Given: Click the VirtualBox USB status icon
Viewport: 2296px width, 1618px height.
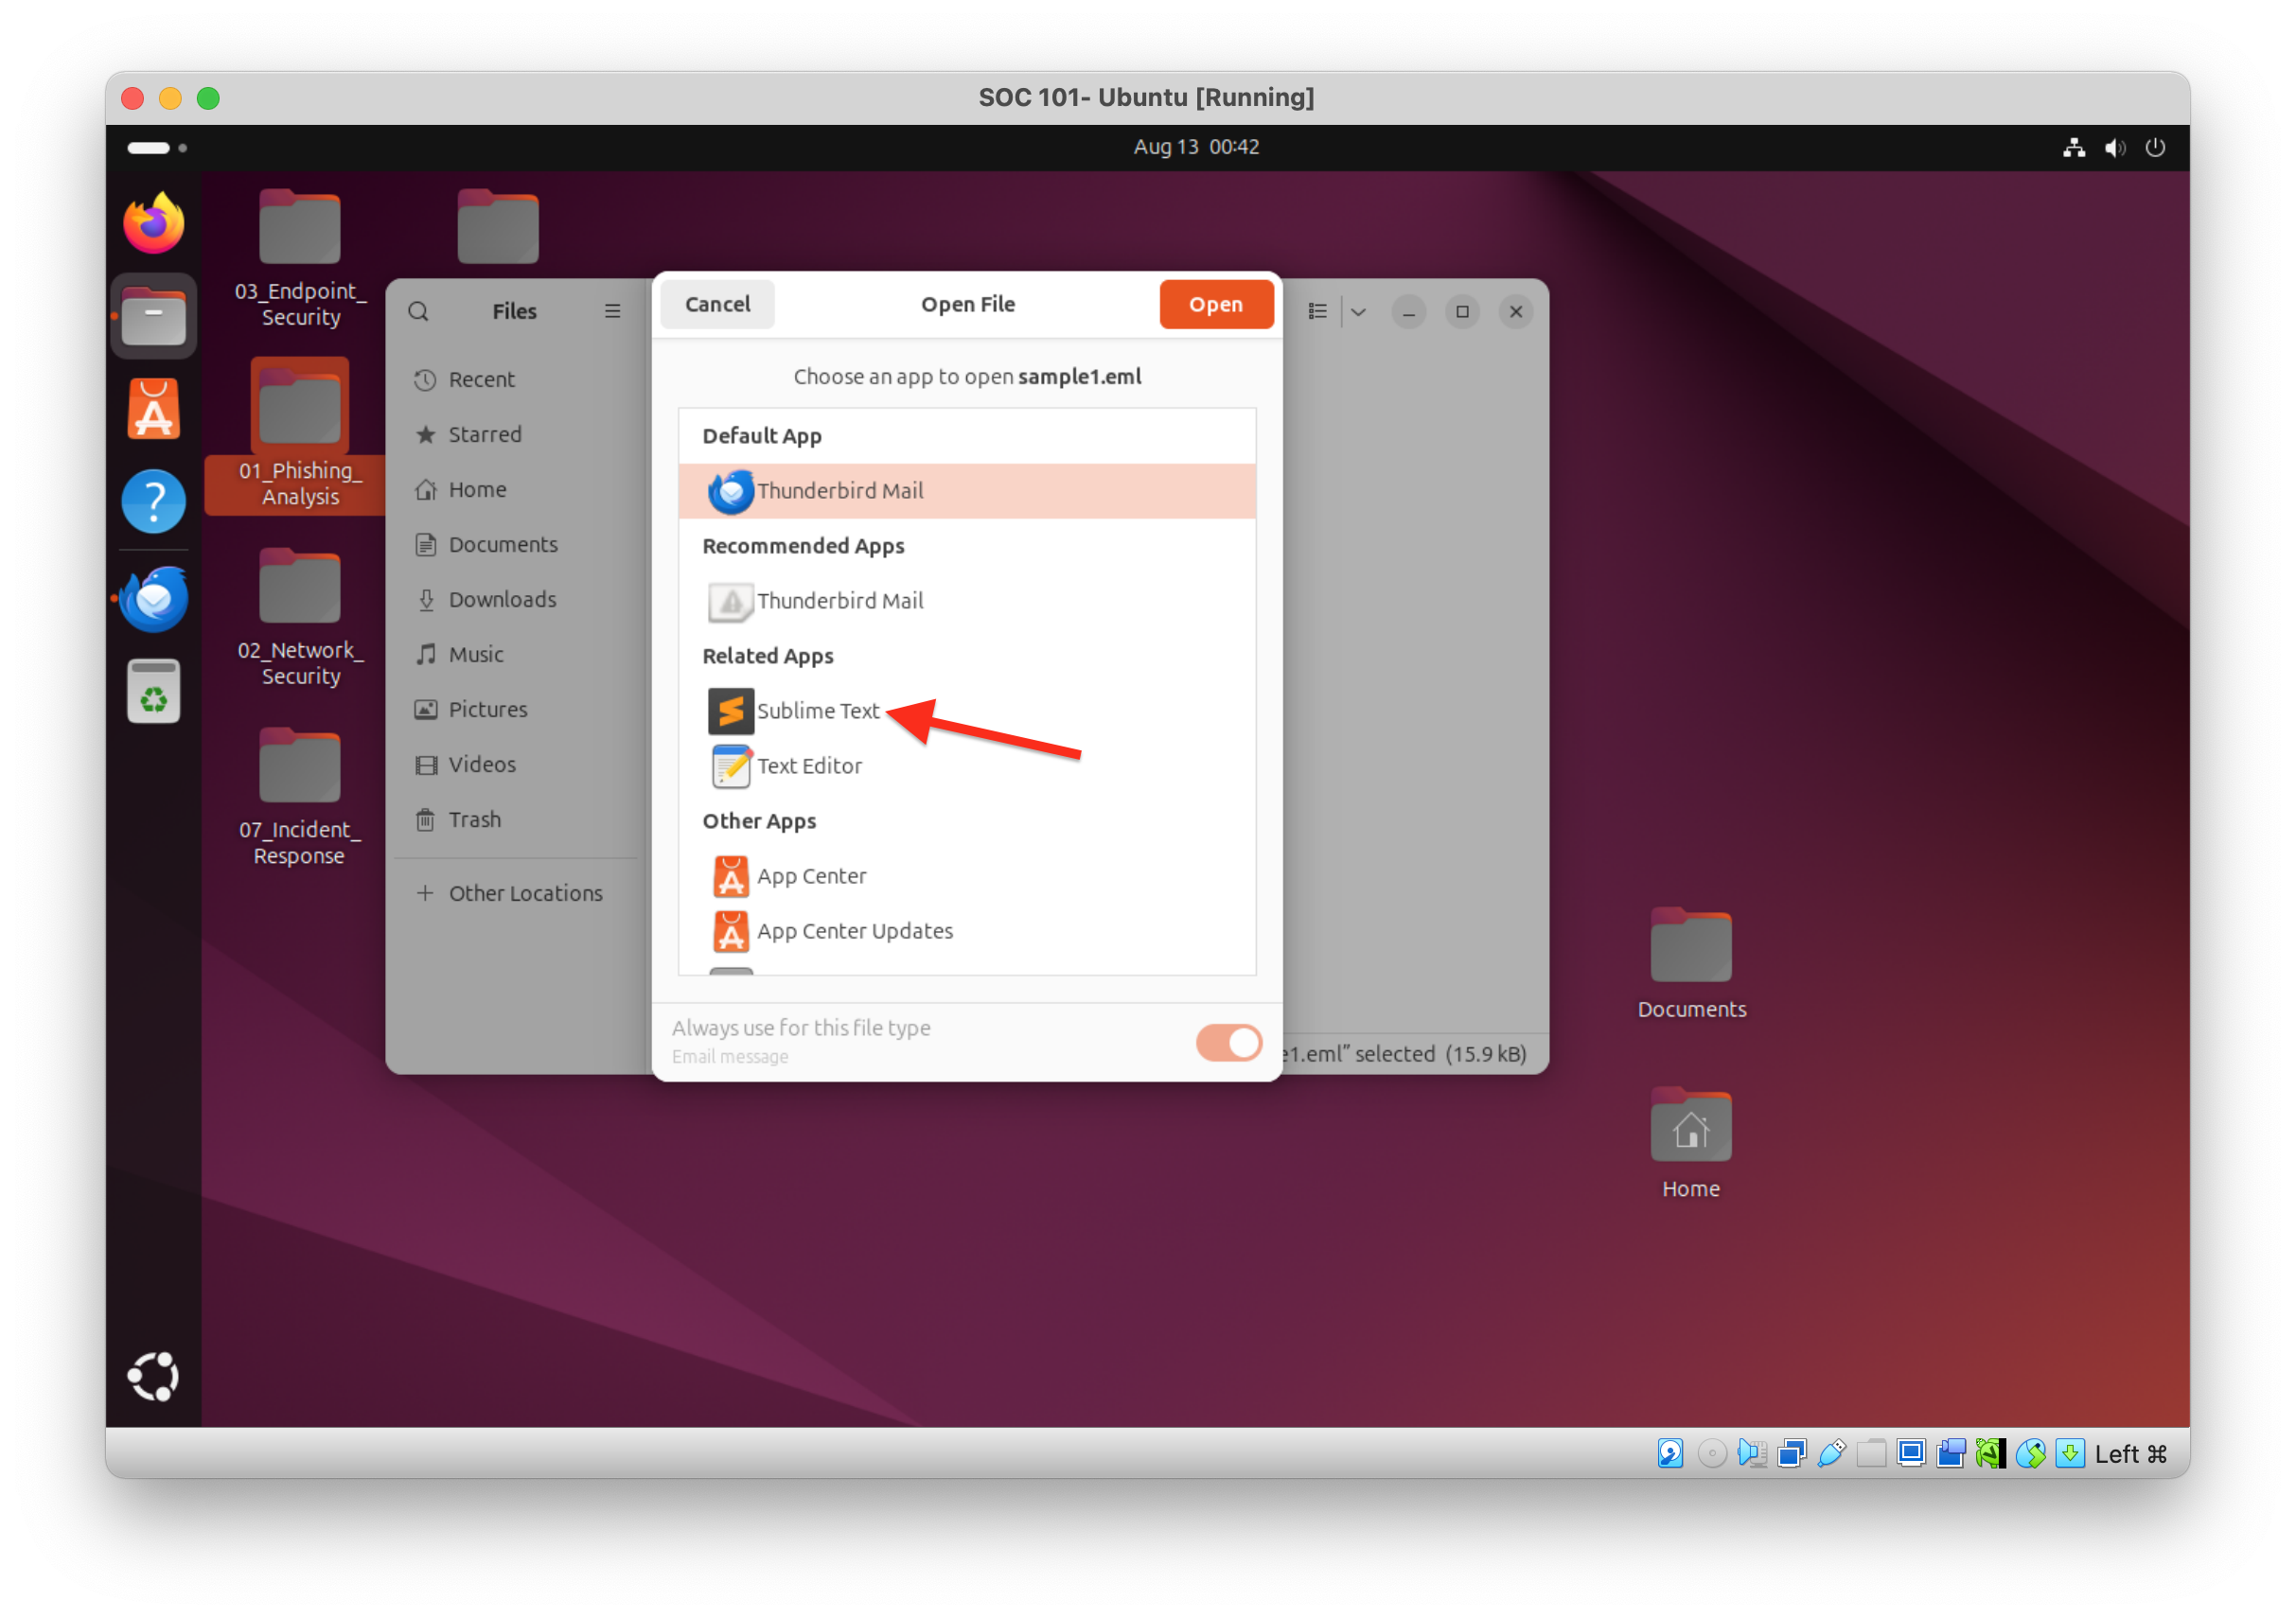Looking at the screenshot, I should click(x=1831, y=1453).
